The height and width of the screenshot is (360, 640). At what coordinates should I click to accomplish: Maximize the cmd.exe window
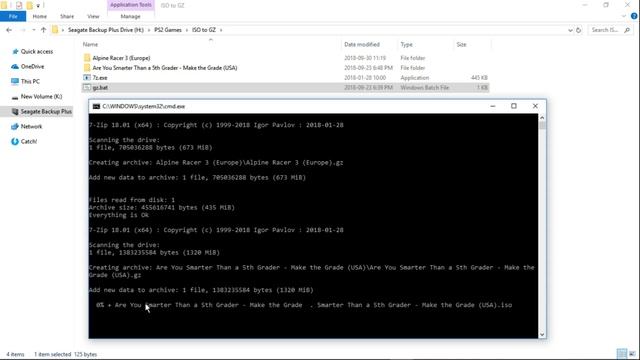click(514, 106)
